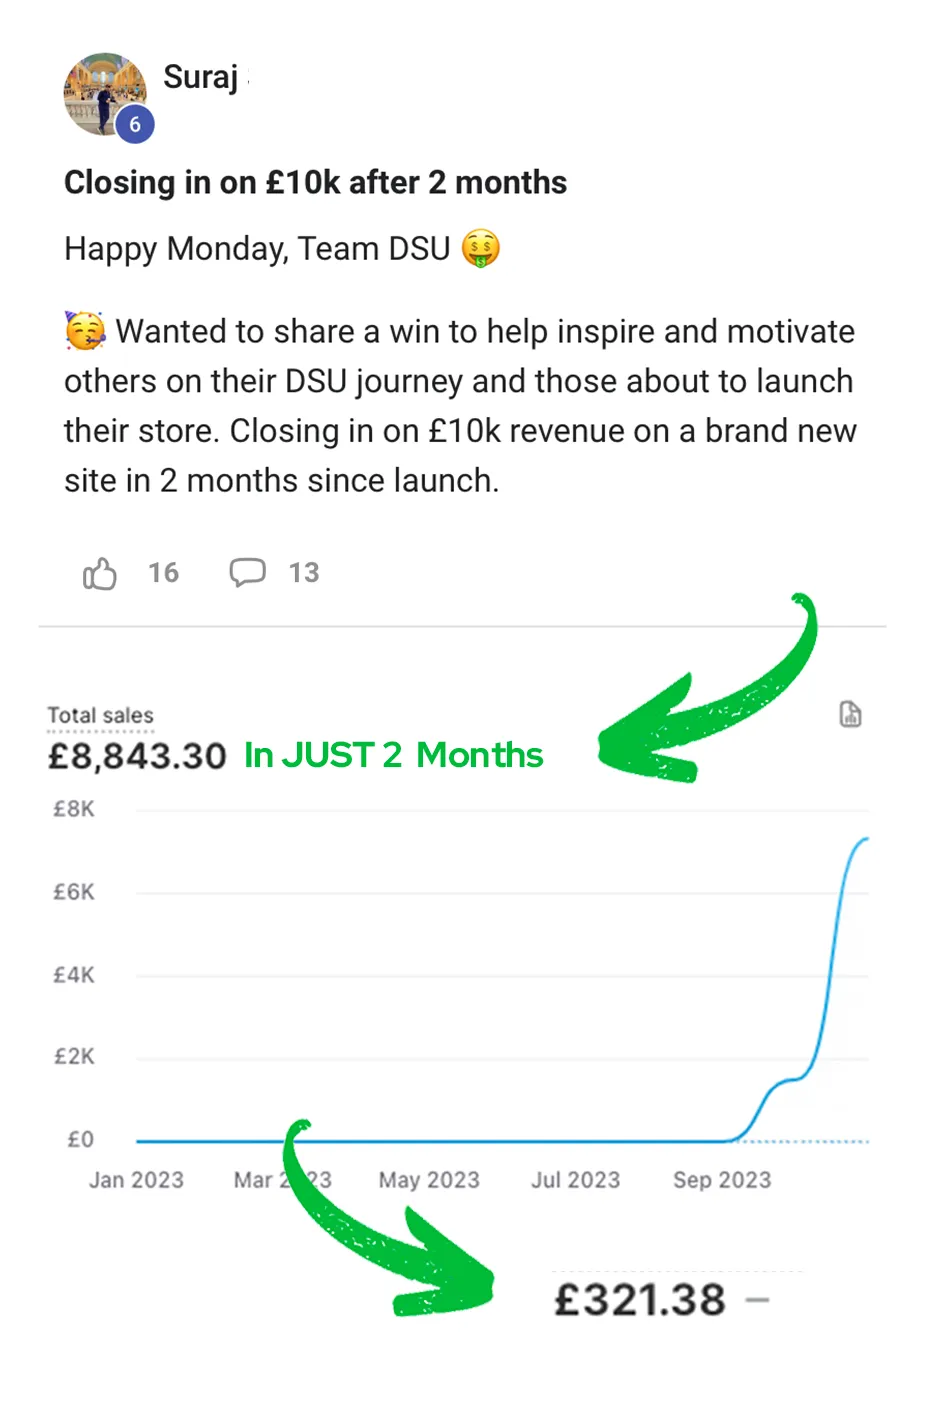Click the party face emoji before 'Wanted'
Image resolution: width=925 pixels, height=1403 pixels.
pos(85,331)
